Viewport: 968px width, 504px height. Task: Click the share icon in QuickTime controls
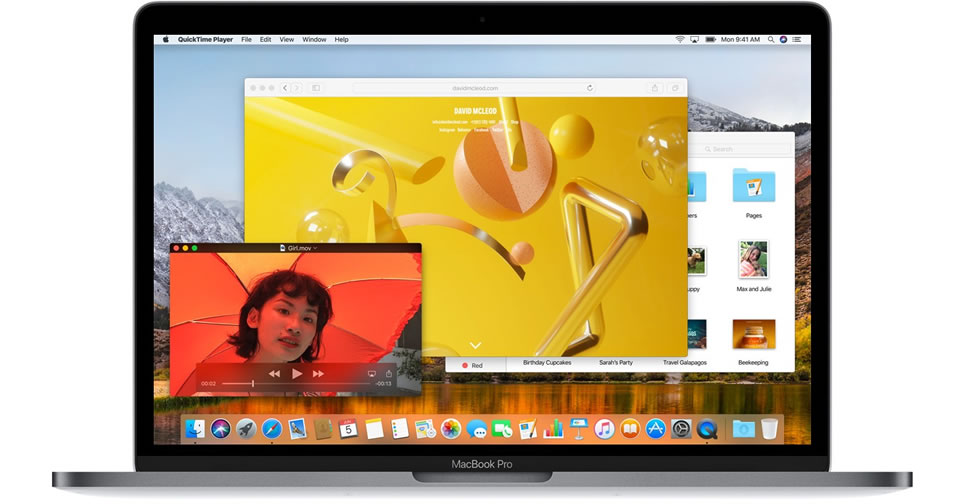[389, 374]
